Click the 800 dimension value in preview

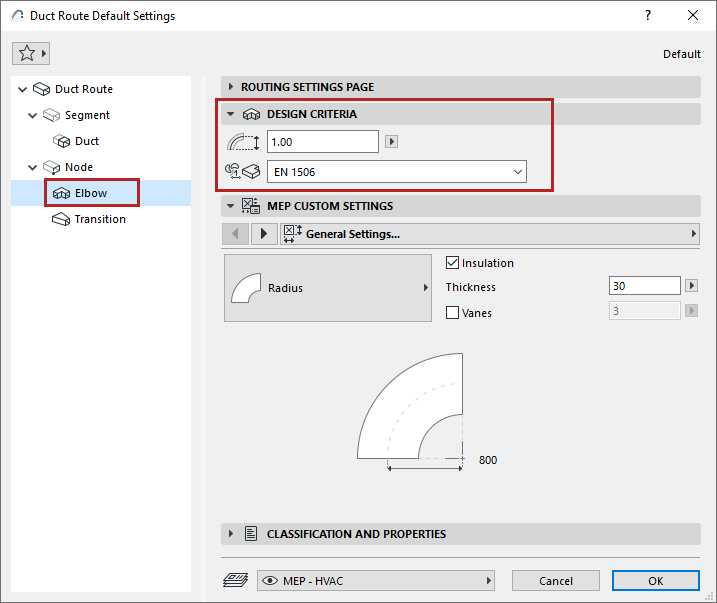pyautogui.click(x=488, y=460)
